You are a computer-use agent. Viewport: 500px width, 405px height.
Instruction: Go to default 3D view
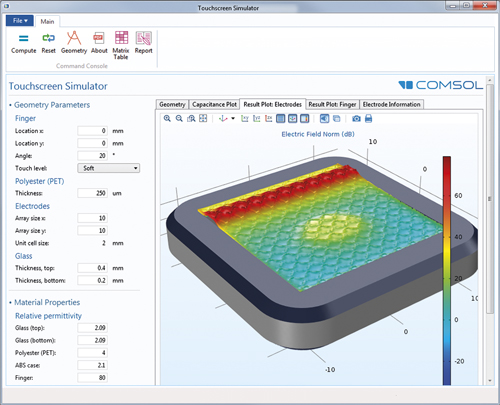[223, 118]
